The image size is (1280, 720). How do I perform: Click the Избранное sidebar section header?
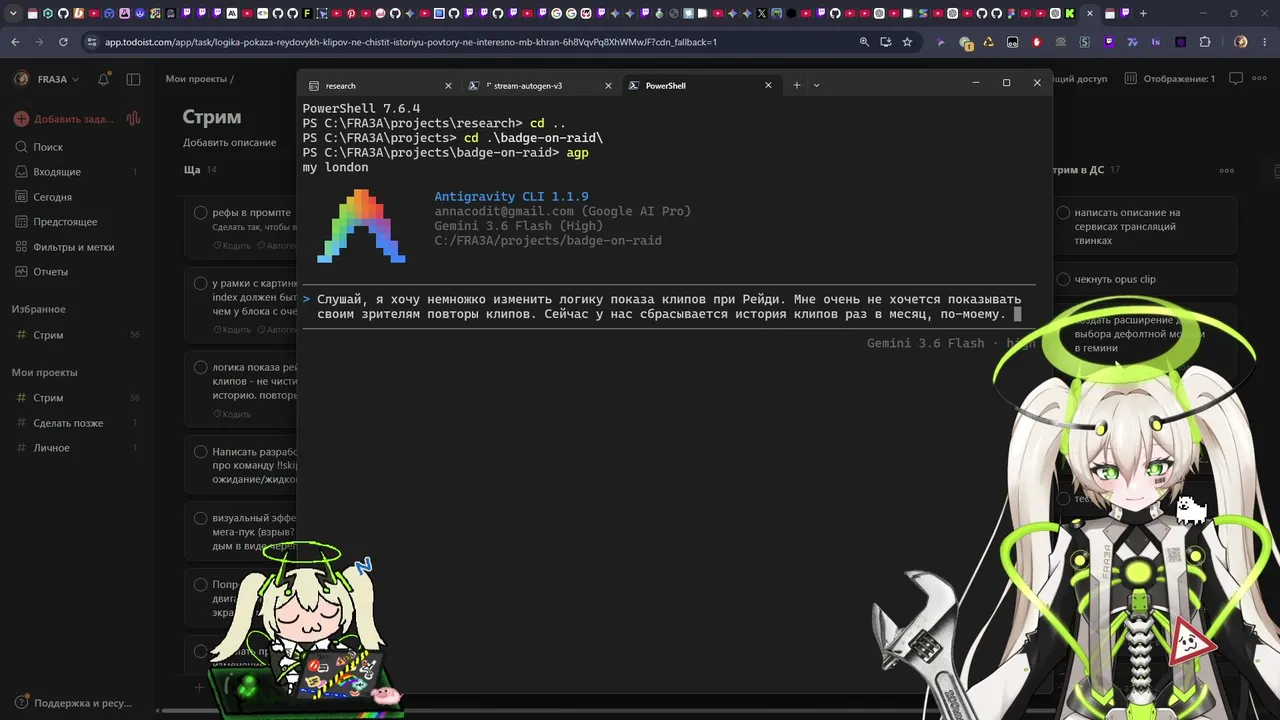tap(39, 310)
